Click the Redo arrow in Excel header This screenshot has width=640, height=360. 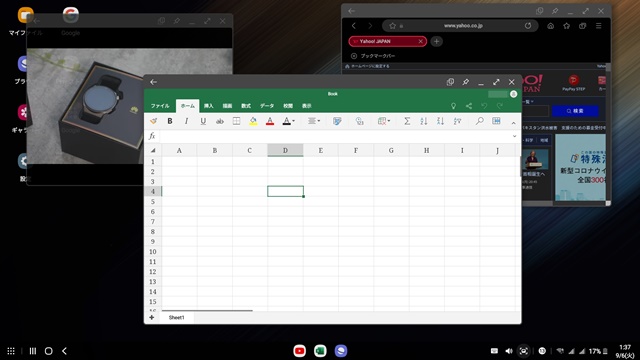pos(500,106)
